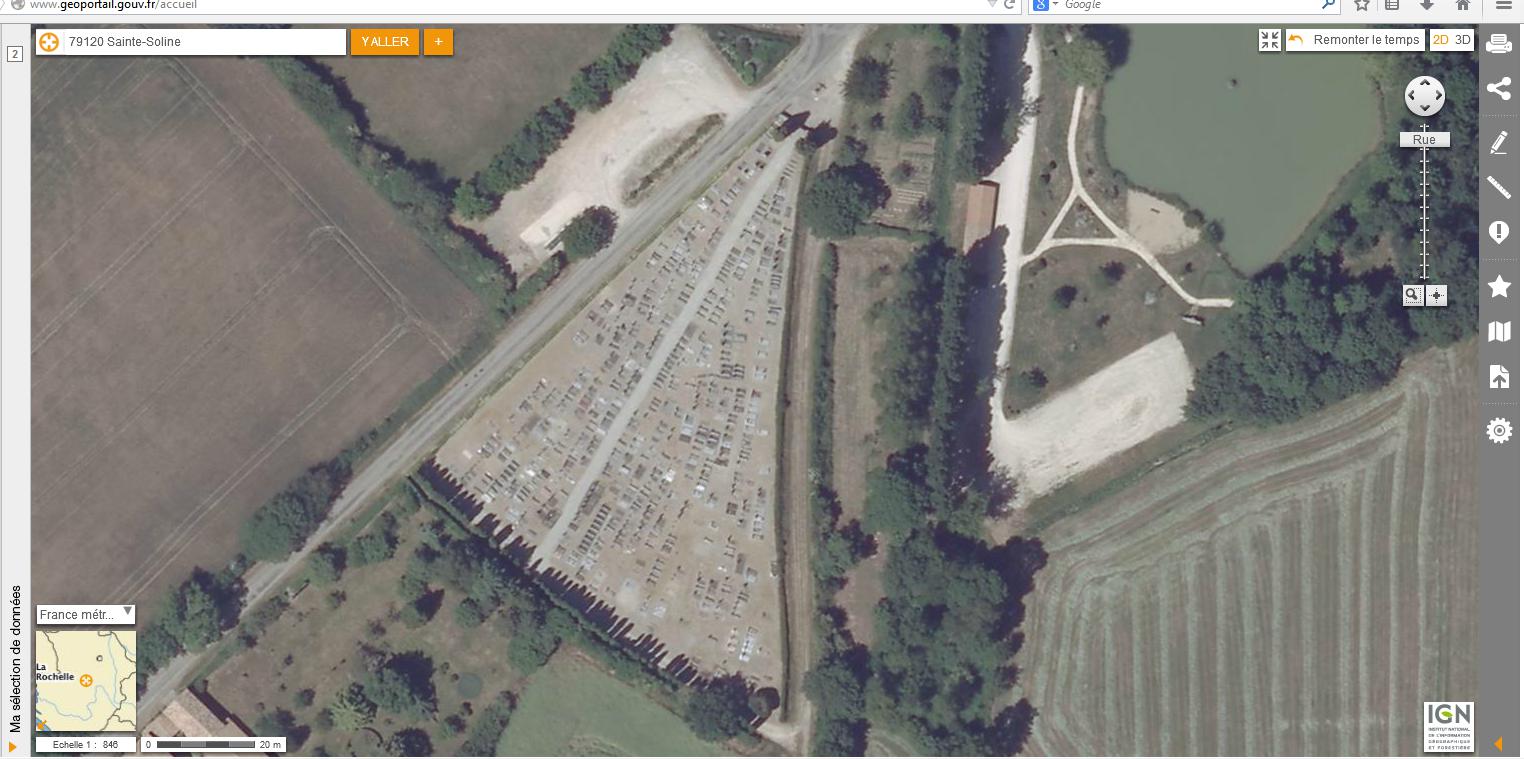
Task: Open the settings gear icon
Action: point(1498,430)
